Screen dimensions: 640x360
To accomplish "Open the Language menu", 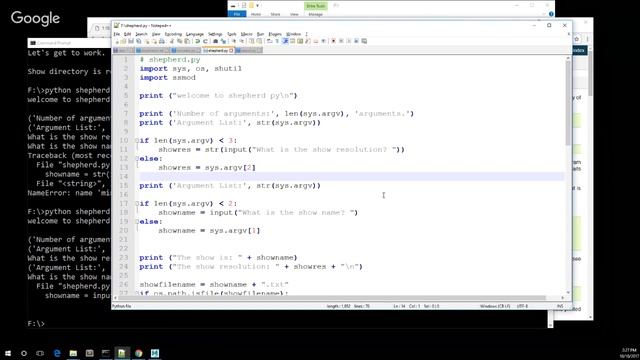I will (195, 34).
